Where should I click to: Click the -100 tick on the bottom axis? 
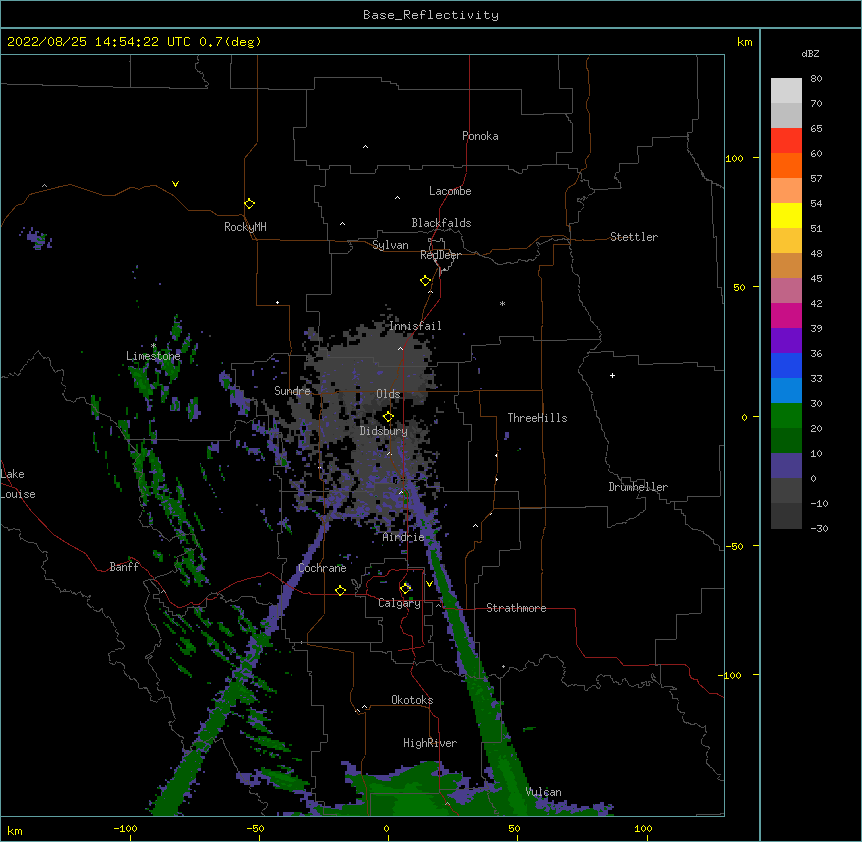(x=126, y=829)
